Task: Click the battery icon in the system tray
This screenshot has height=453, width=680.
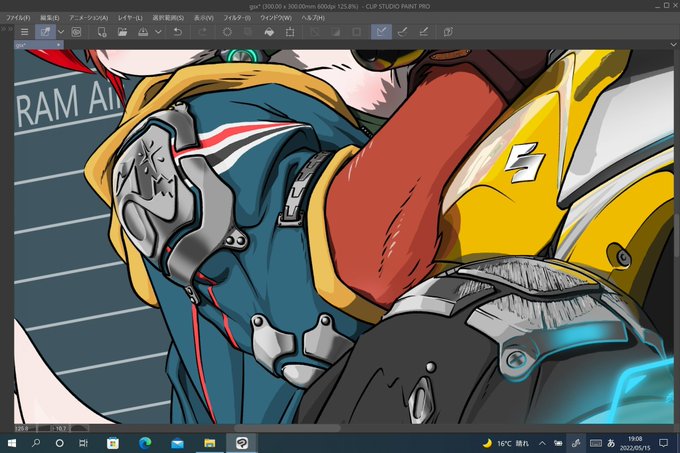Action: click(558, 443)
